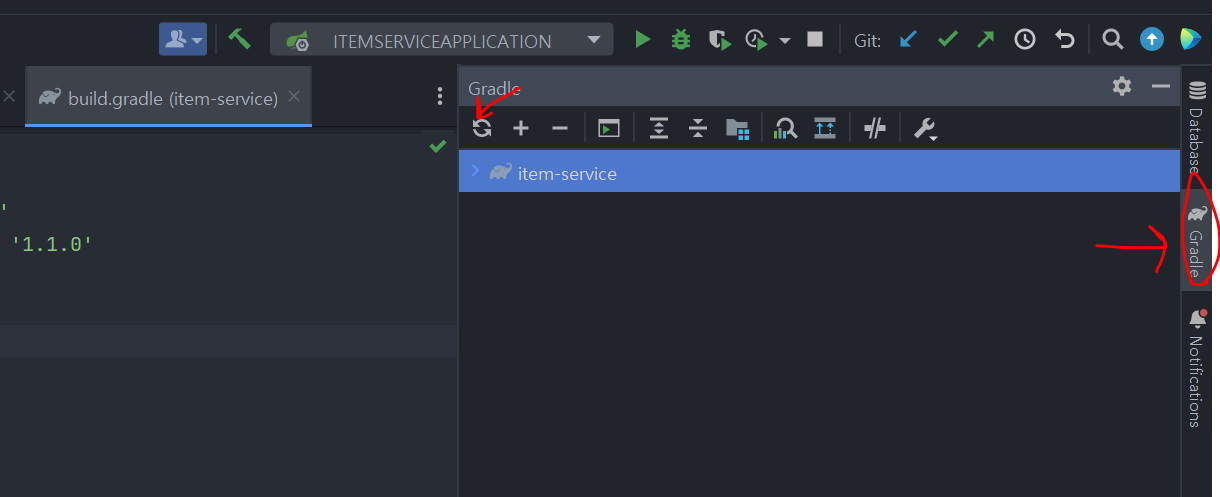Image resolution: width=1220 pixels, height=497 pixels.
Task: Select the item-service project row
Action: pos(820,172)
